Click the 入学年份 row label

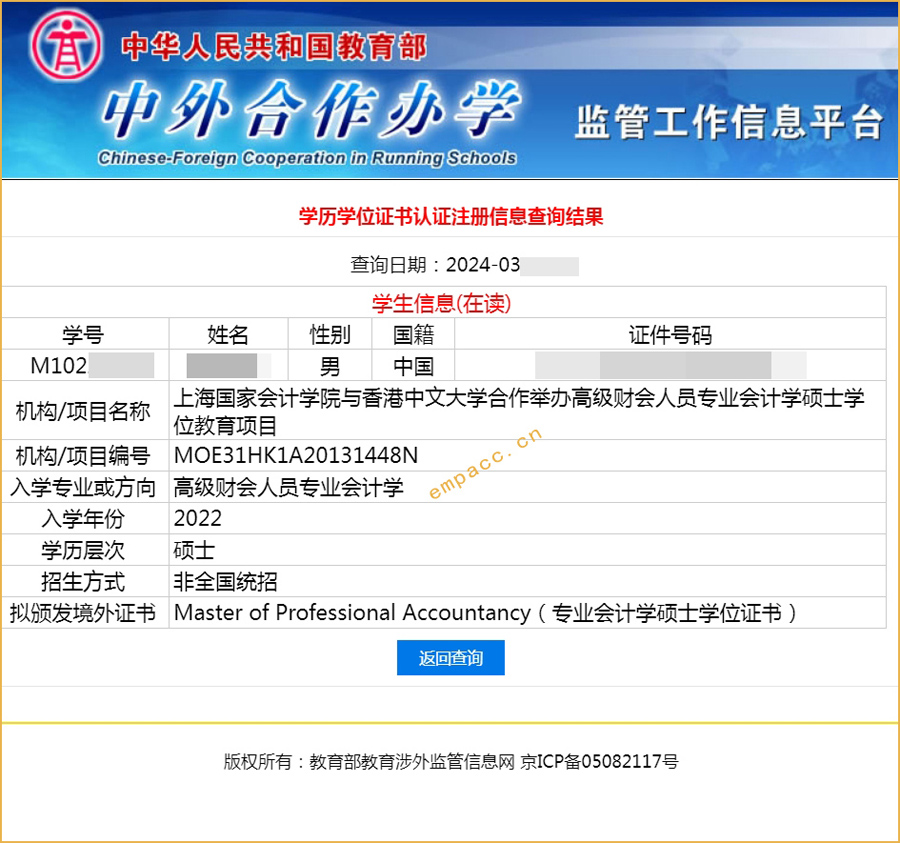coord(83,519)
